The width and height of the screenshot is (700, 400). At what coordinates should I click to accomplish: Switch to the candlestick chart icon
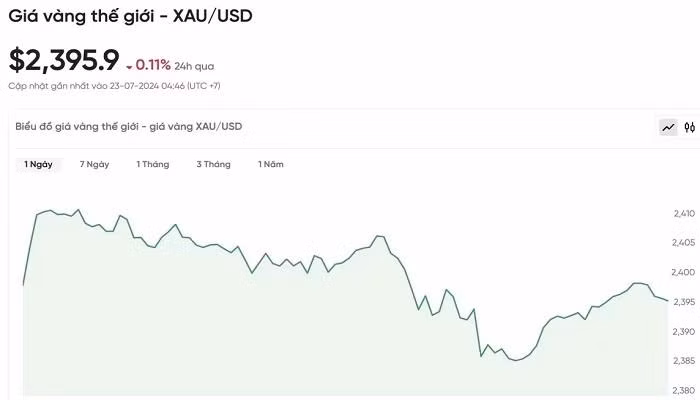point(689,127)
